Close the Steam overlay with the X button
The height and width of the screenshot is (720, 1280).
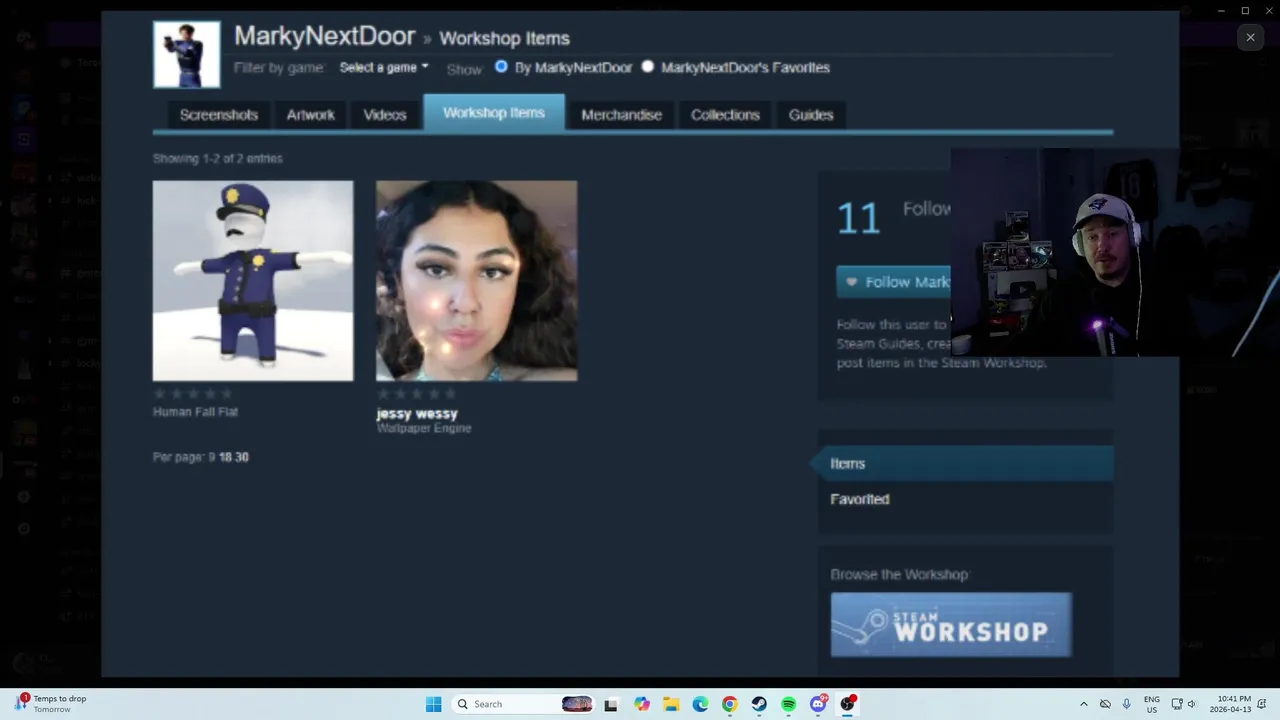1250,38
